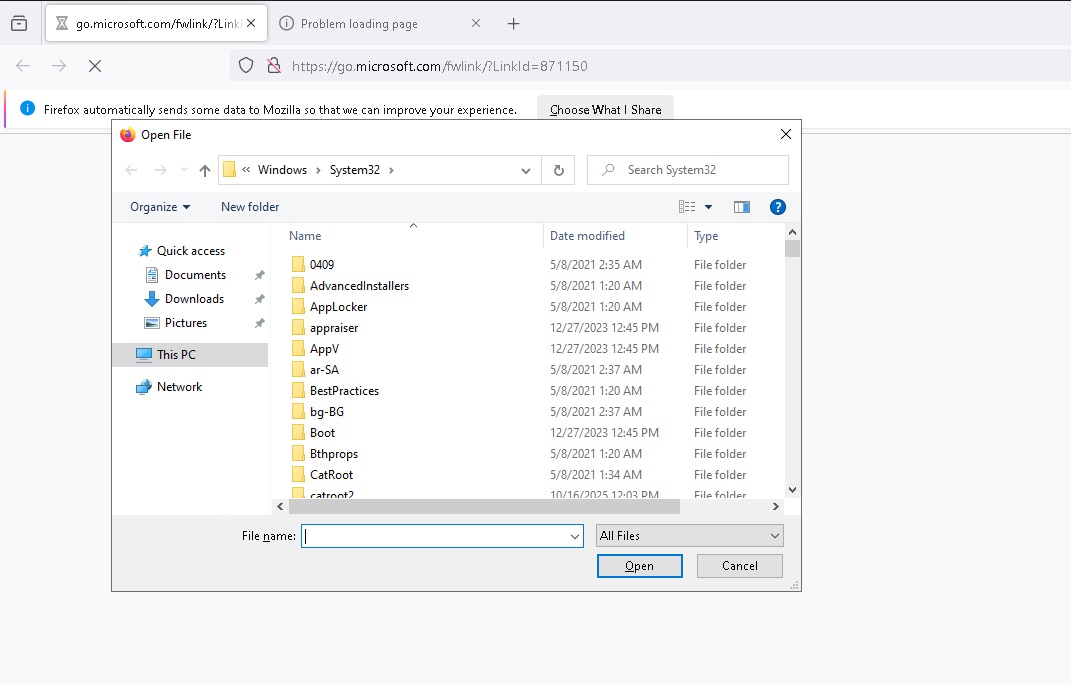This screenshot has height=684, width=1071.
Task: Open Downloads in navigation pane
Action: 194,299
